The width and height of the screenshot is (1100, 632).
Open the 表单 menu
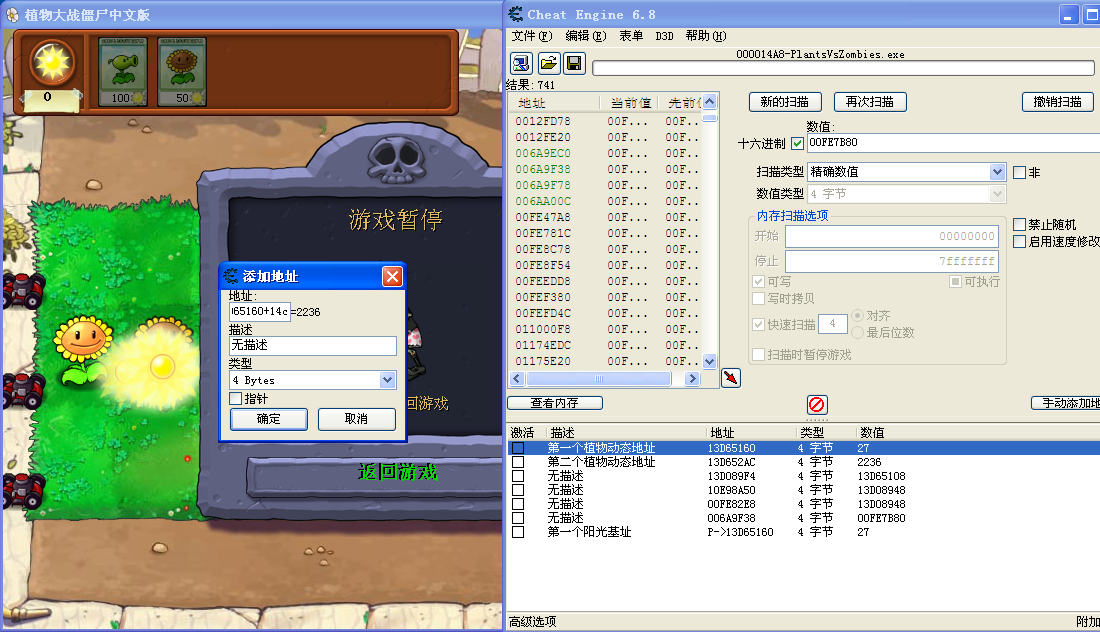[x=631, y=36]
